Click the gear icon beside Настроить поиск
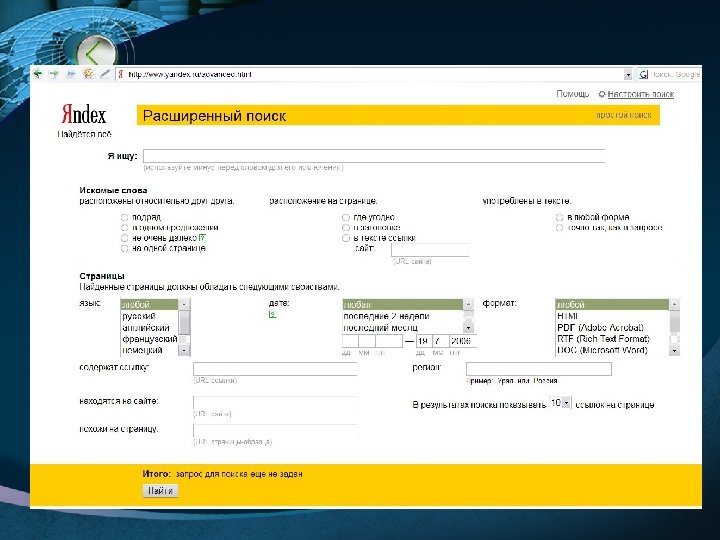 coord(602,94)
